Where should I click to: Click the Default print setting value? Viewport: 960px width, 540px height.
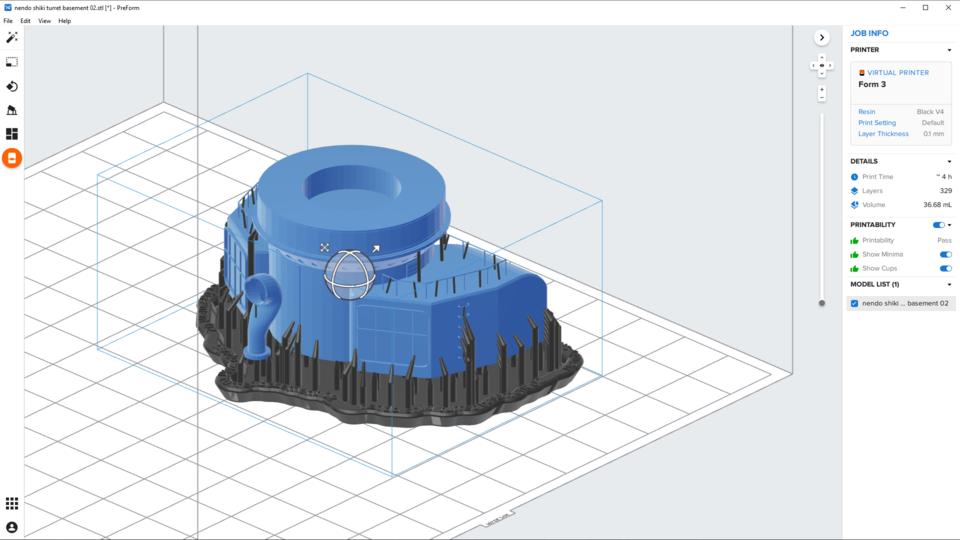932,122
